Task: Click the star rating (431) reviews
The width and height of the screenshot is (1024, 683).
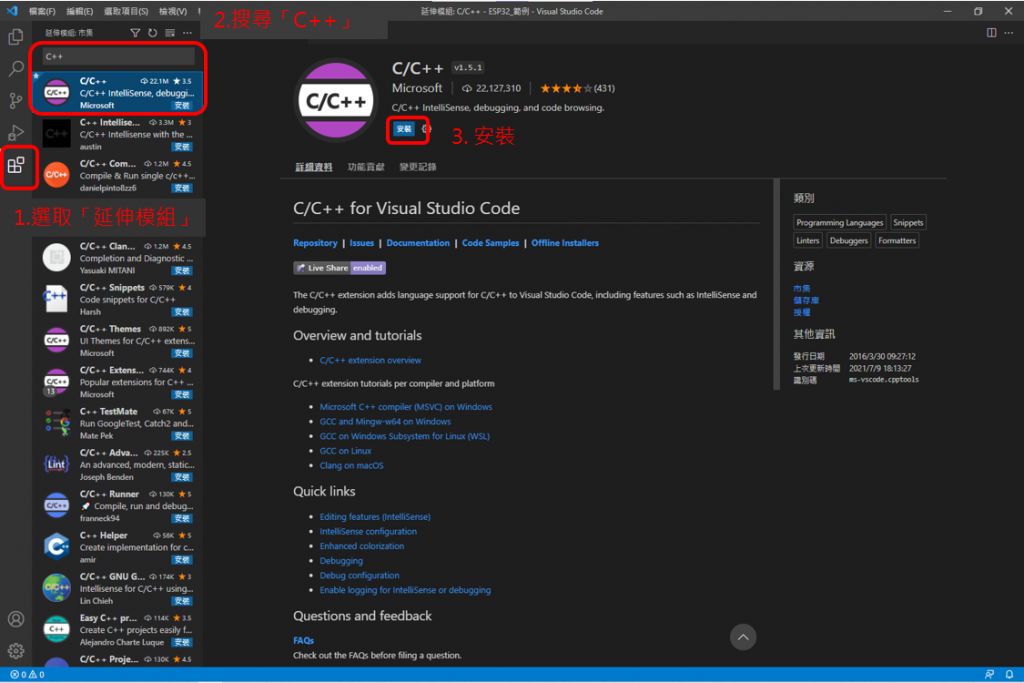Action: tap(577, 88)
